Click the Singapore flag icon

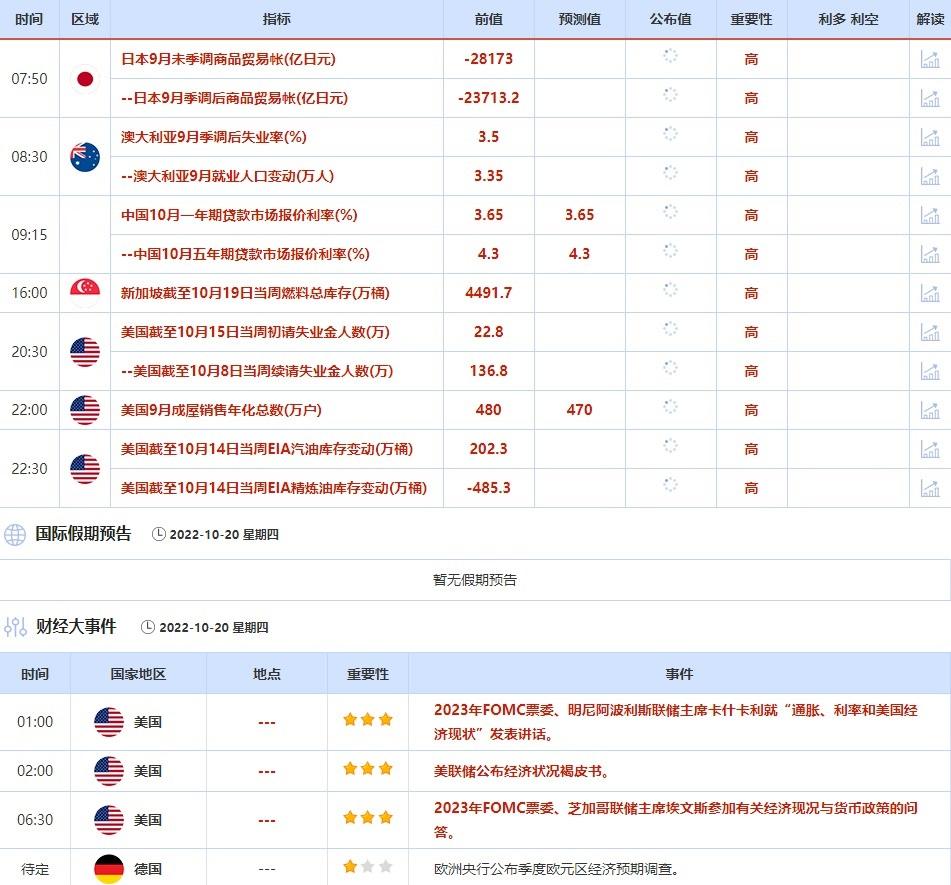[x=85, y=289]
